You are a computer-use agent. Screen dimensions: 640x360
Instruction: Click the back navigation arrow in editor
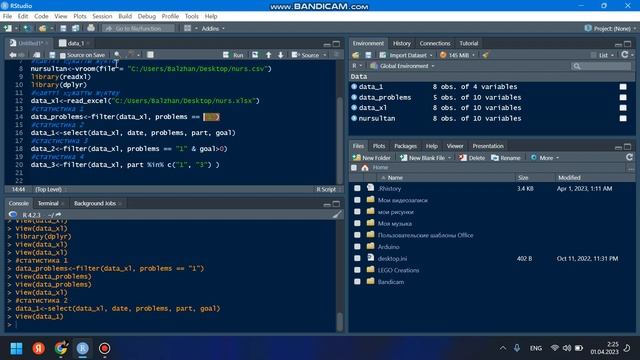point(13,55)
